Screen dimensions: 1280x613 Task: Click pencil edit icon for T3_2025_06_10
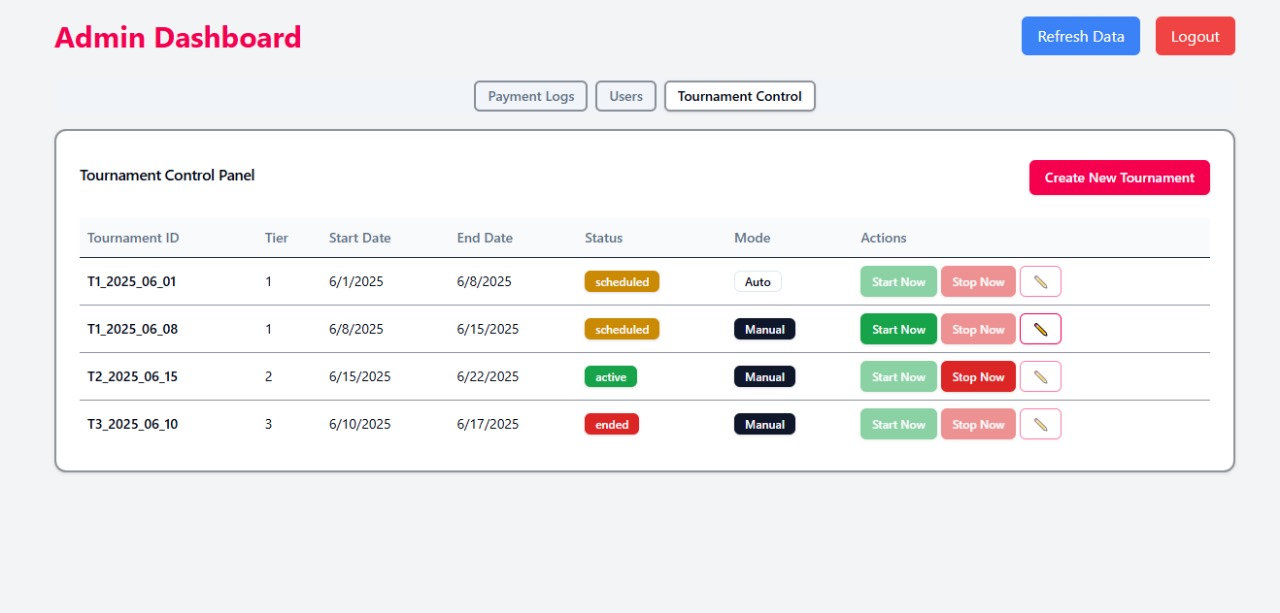point(1040,424)
